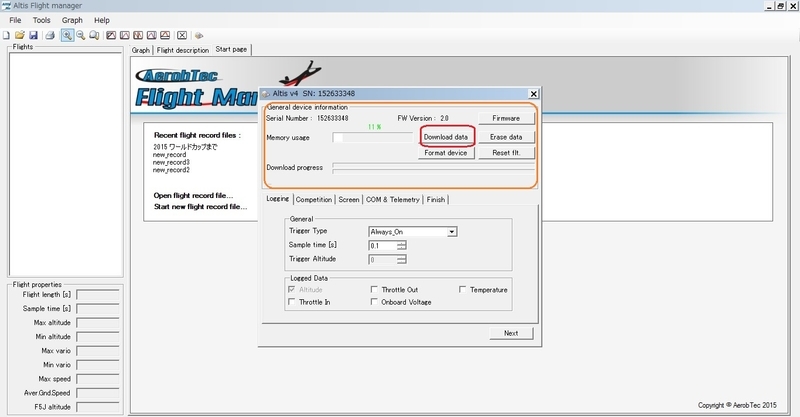This screenshot has width=800, height=417.
Task: Click inside the empty Flights list
Action: tap(65, 163)
